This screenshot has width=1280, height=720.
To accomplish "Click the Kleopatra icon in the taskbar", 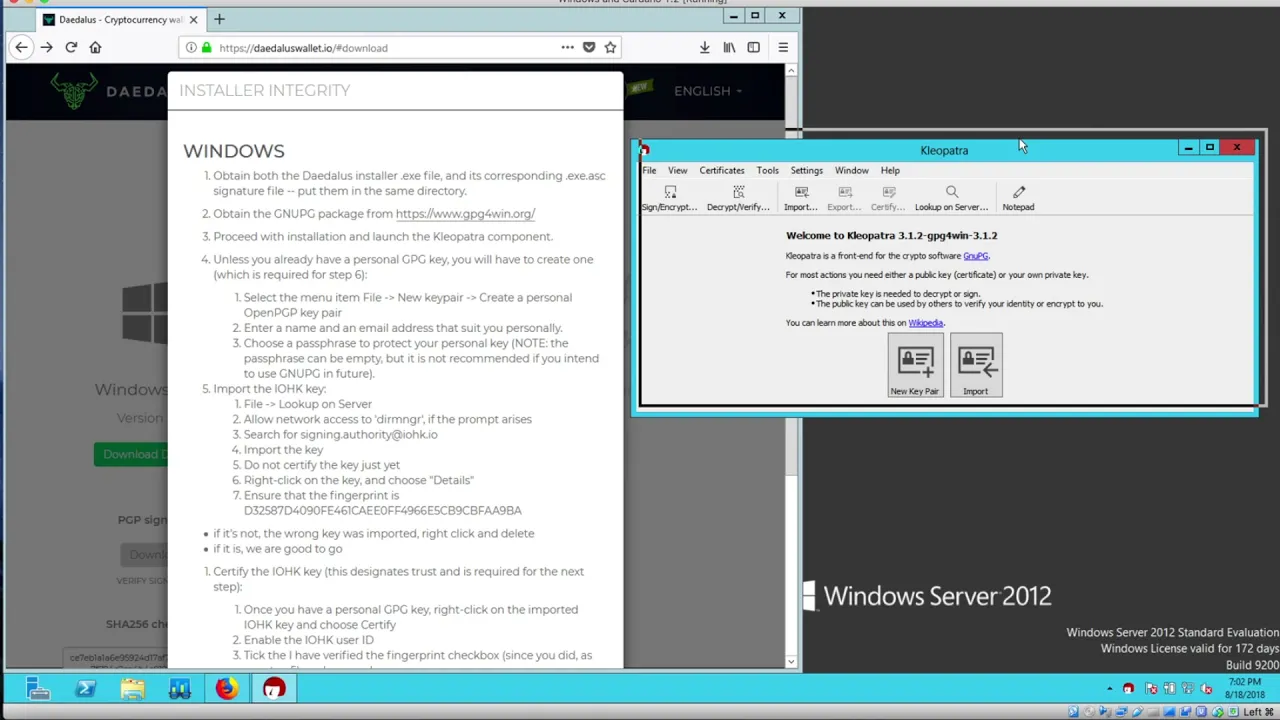I will tap(274, 688).
